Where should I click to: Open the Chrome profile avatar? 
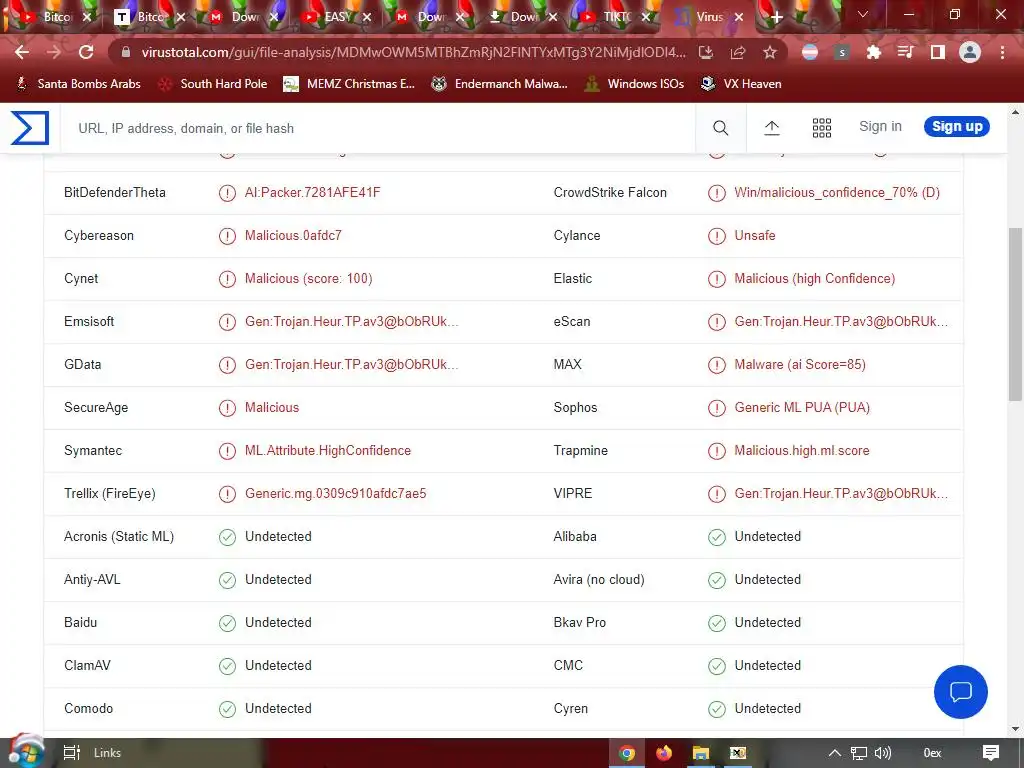[970, 52]
